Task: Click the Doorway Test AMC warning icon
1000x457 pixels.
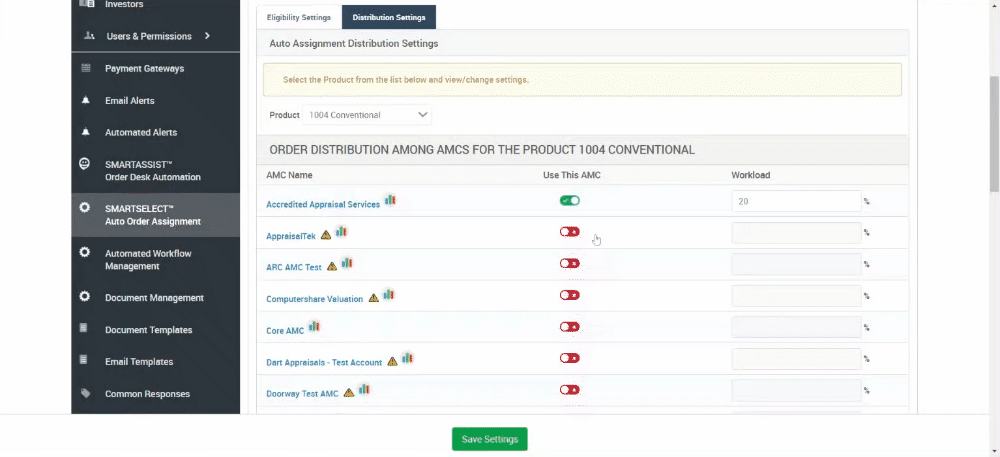Action: (349, 393)
